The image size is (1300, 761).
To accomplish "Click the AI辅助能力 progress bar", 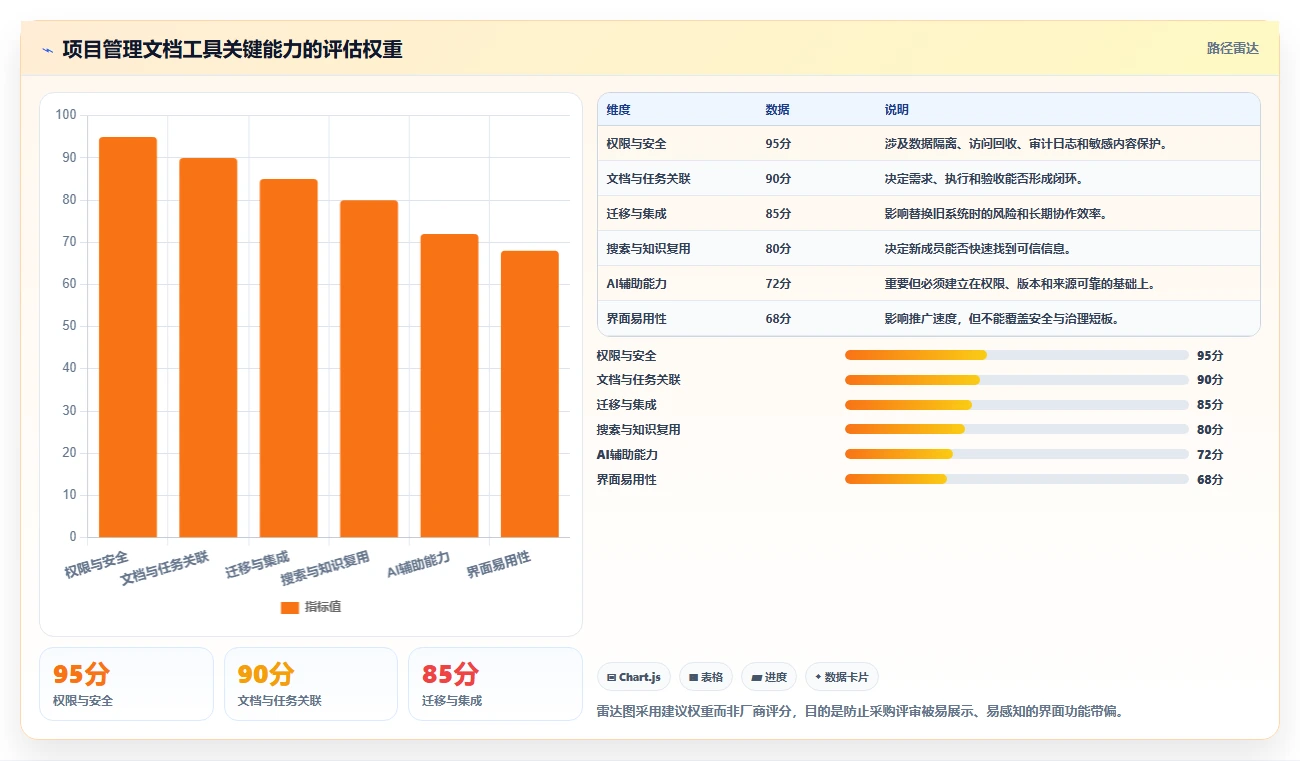I will point(1017,454).
